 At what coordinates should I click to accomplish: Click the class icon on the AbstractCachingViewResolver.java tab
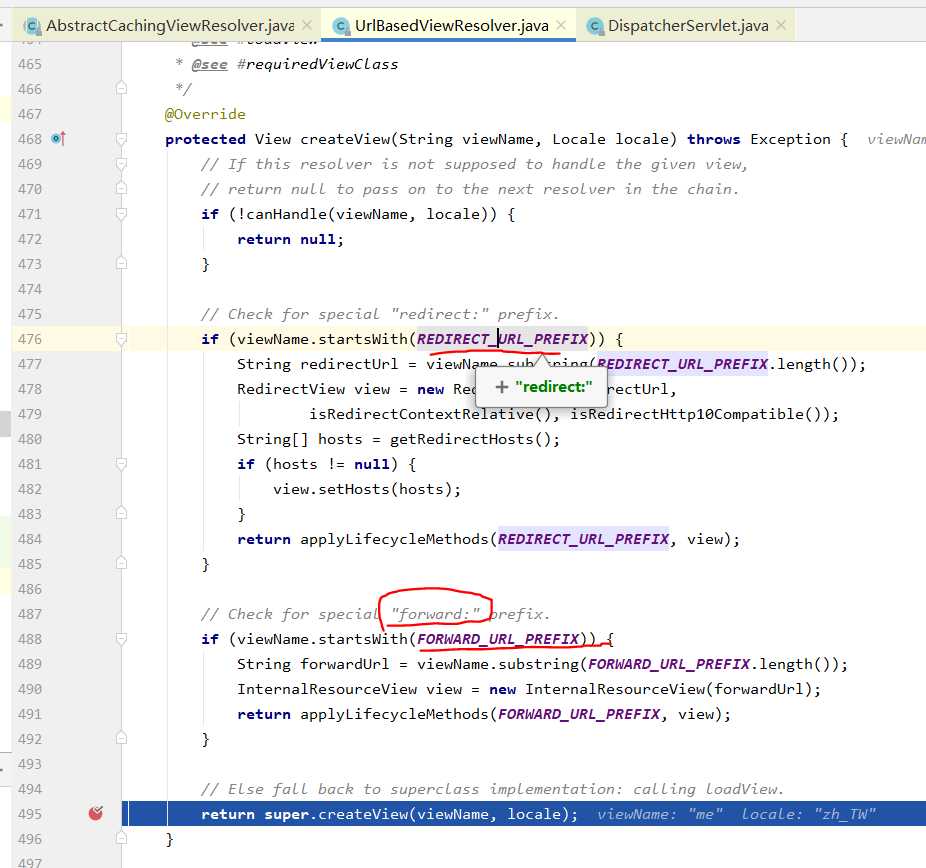tap(32, 26)
